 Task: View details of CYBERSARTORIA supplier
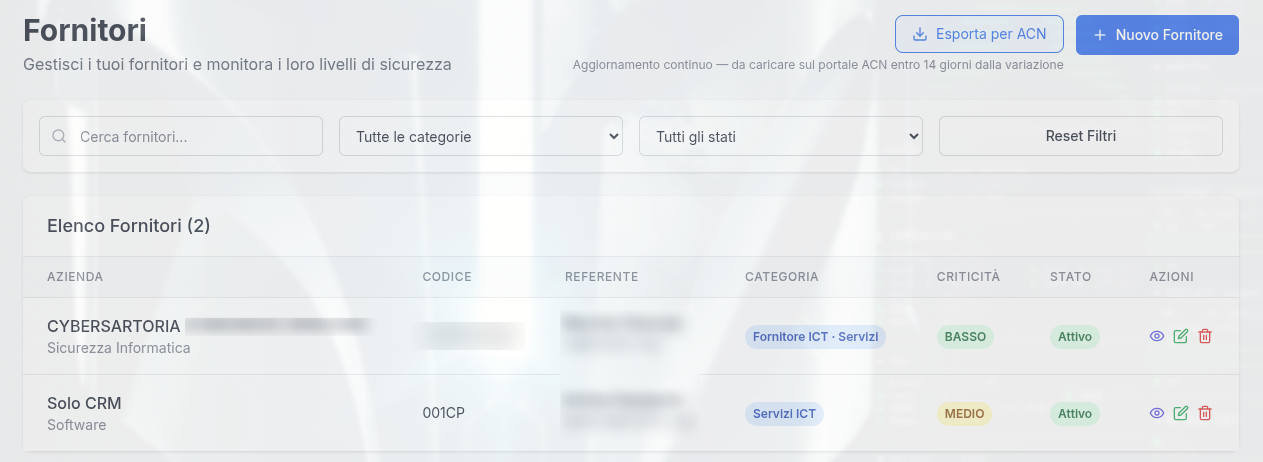coord(1157,337)
